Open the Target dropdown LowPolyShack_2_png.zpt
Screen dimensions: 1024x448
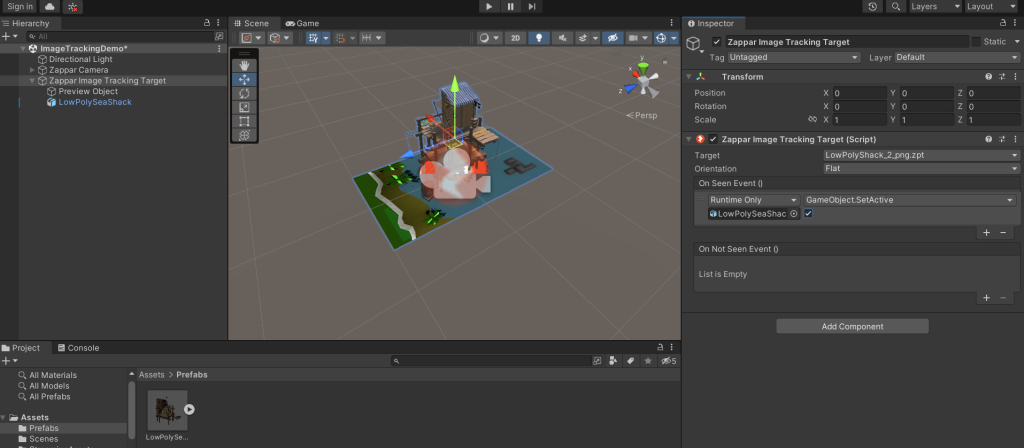click(x=920, y=155)
